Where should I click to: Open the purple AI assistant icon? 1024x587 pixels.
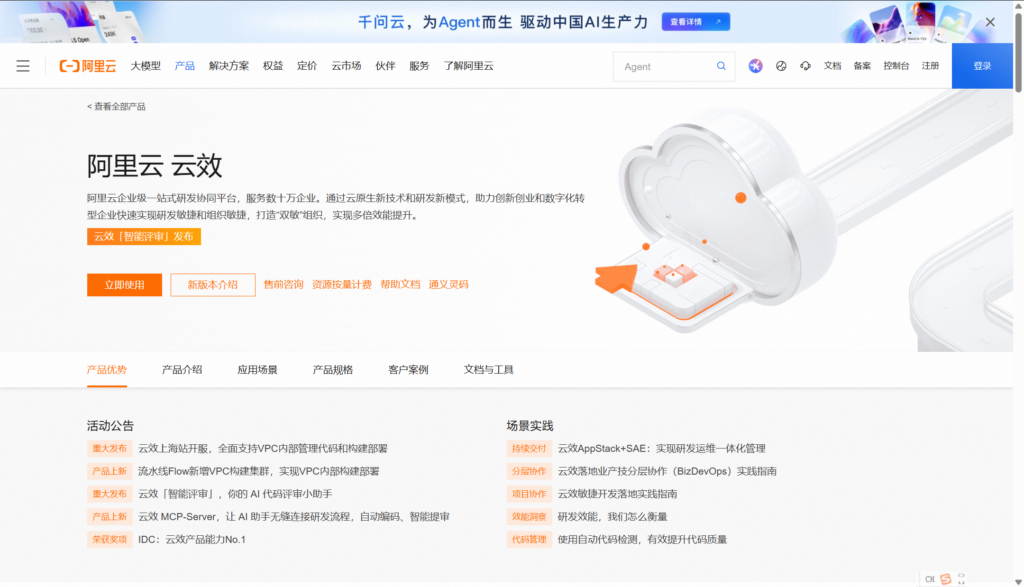(755, 66)
